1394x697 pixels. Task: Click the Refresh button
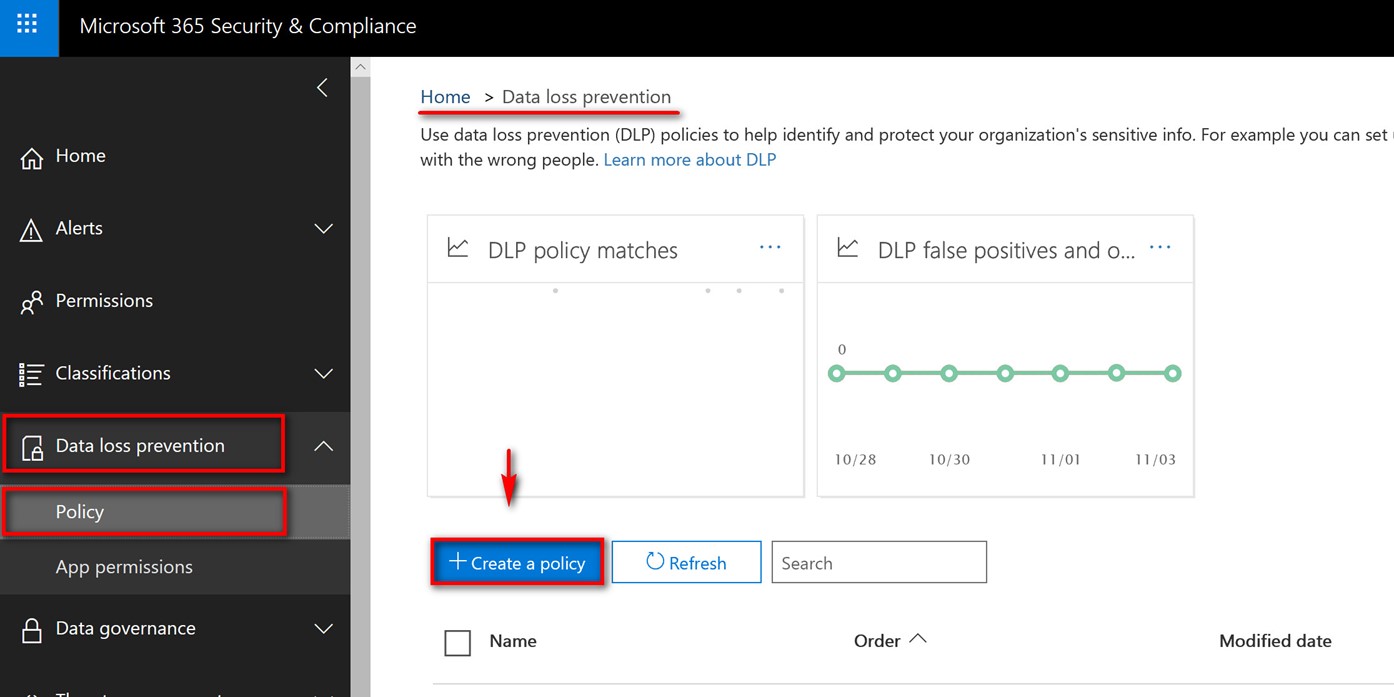pyautogui.click(x=686, y=563)
